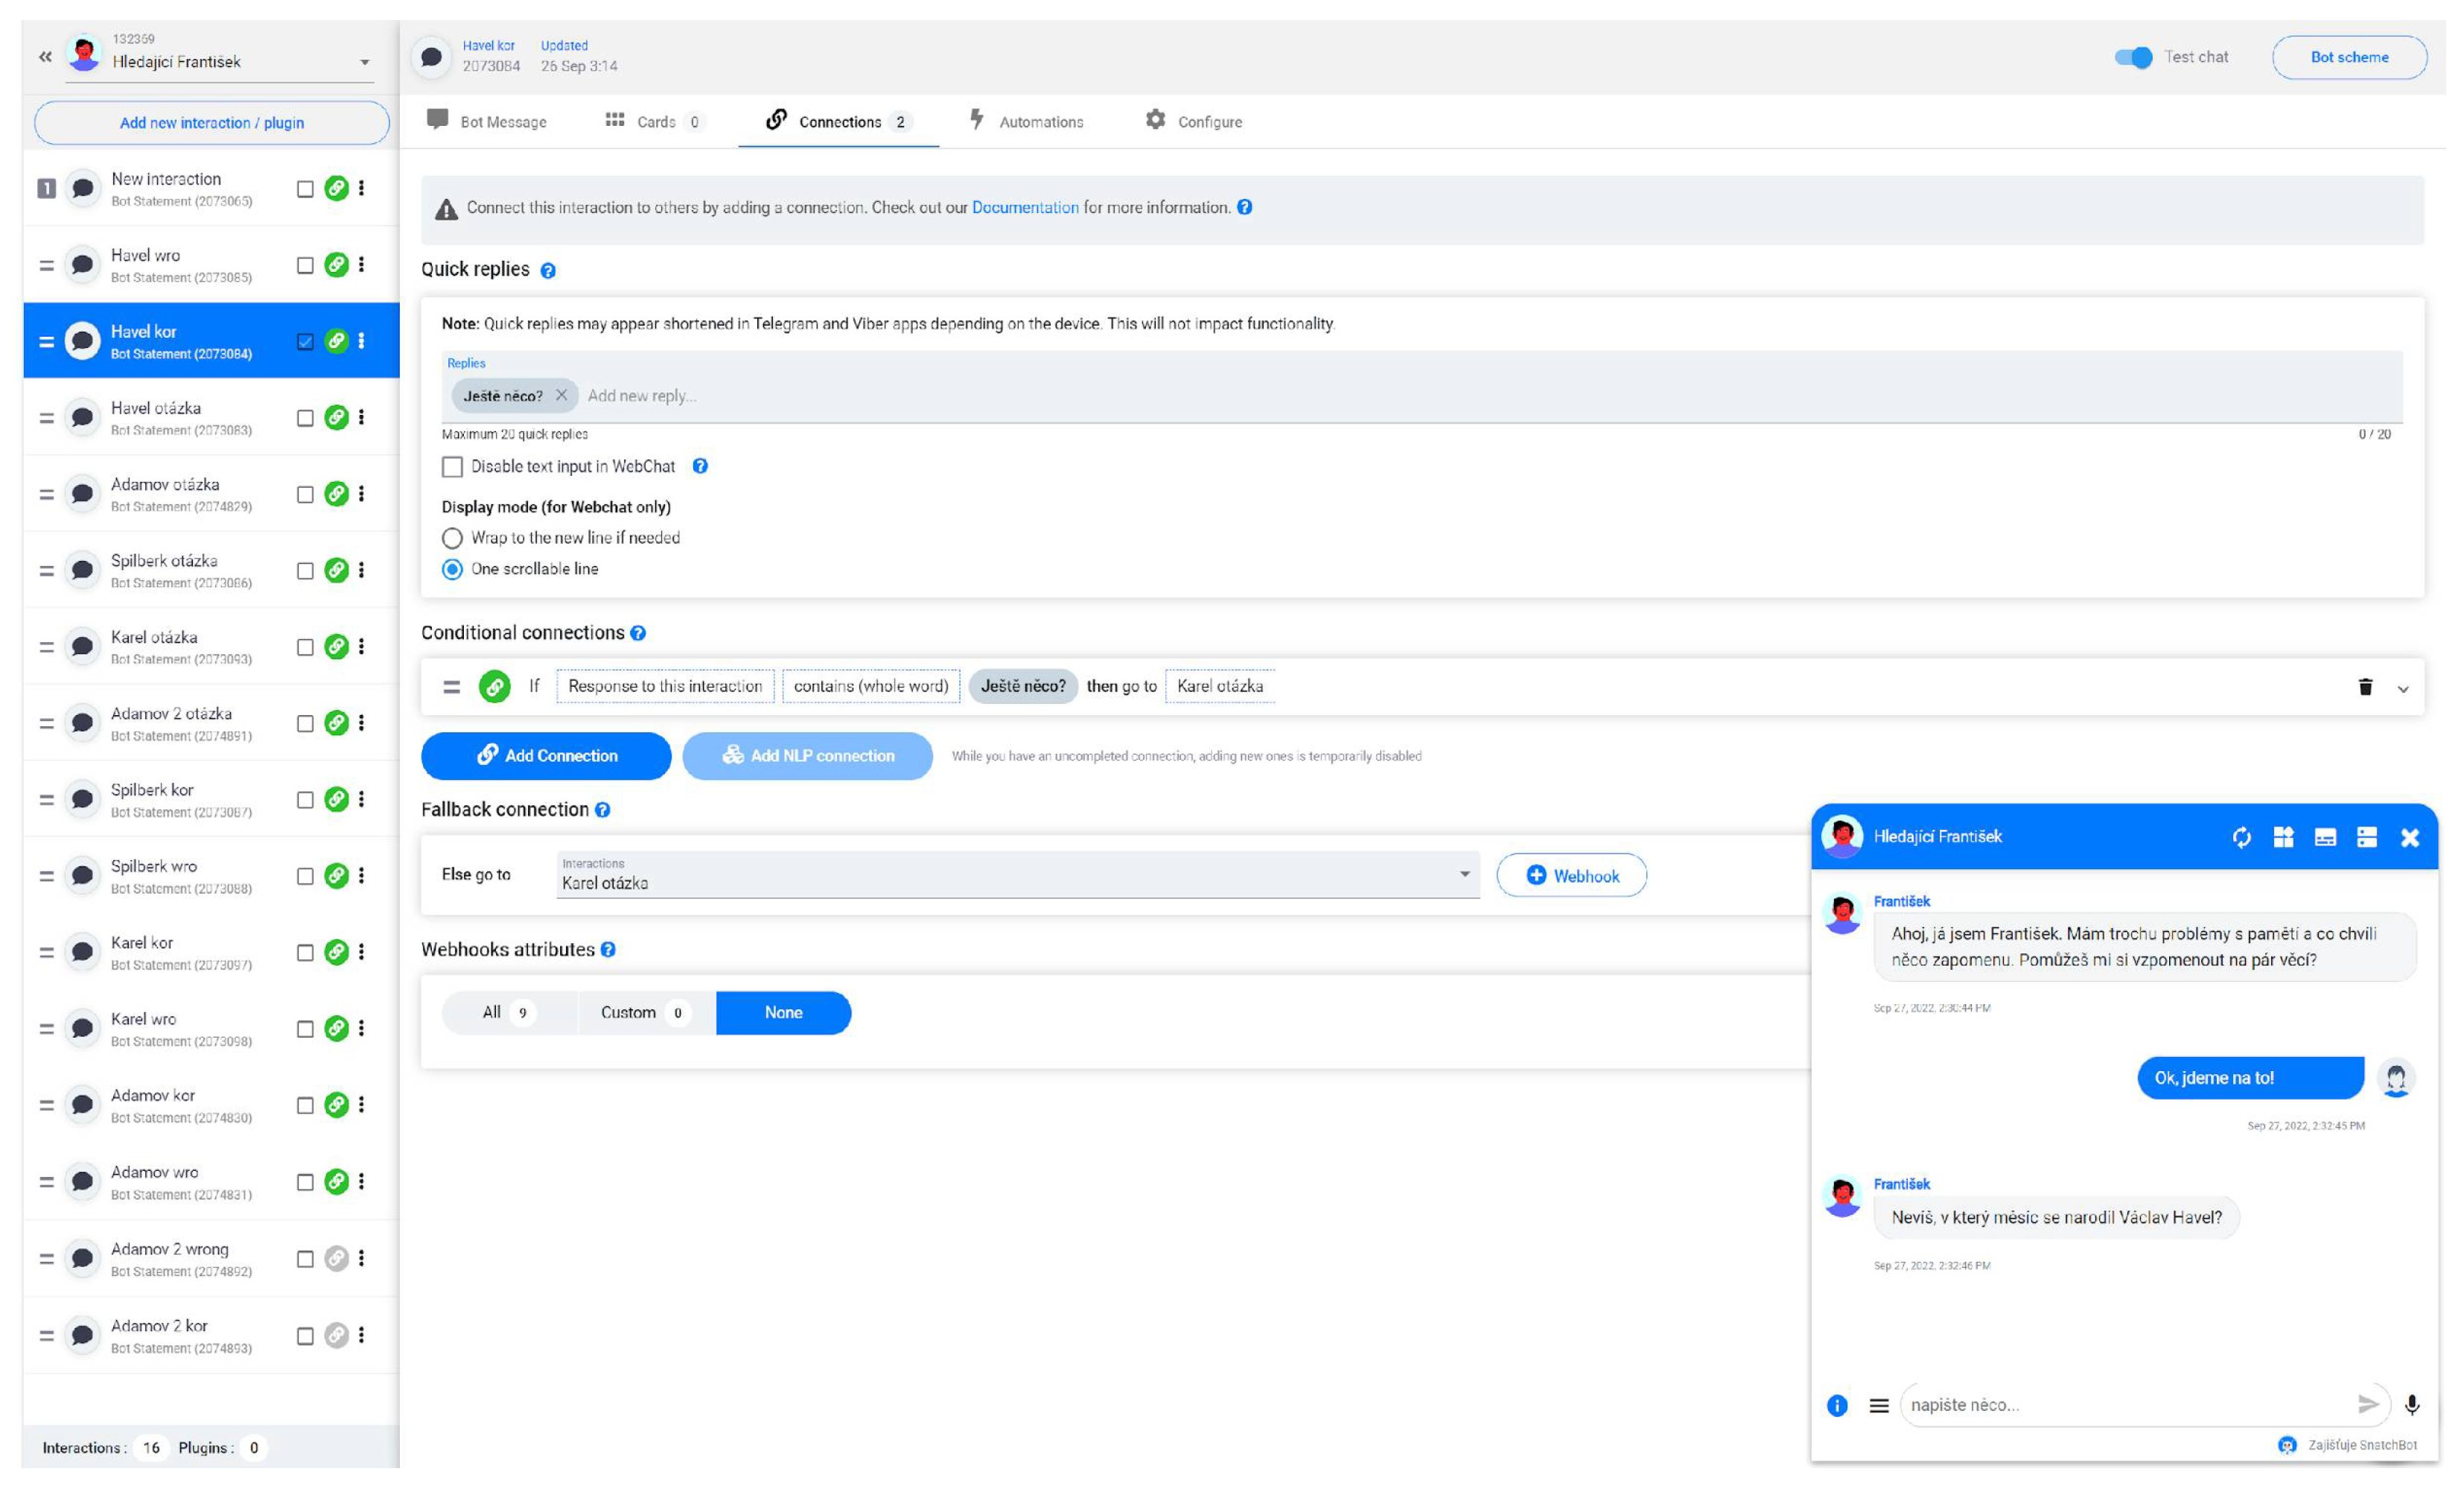
Task: Click the delete trash icon on conditional connection
Action: click(2365, 687)
